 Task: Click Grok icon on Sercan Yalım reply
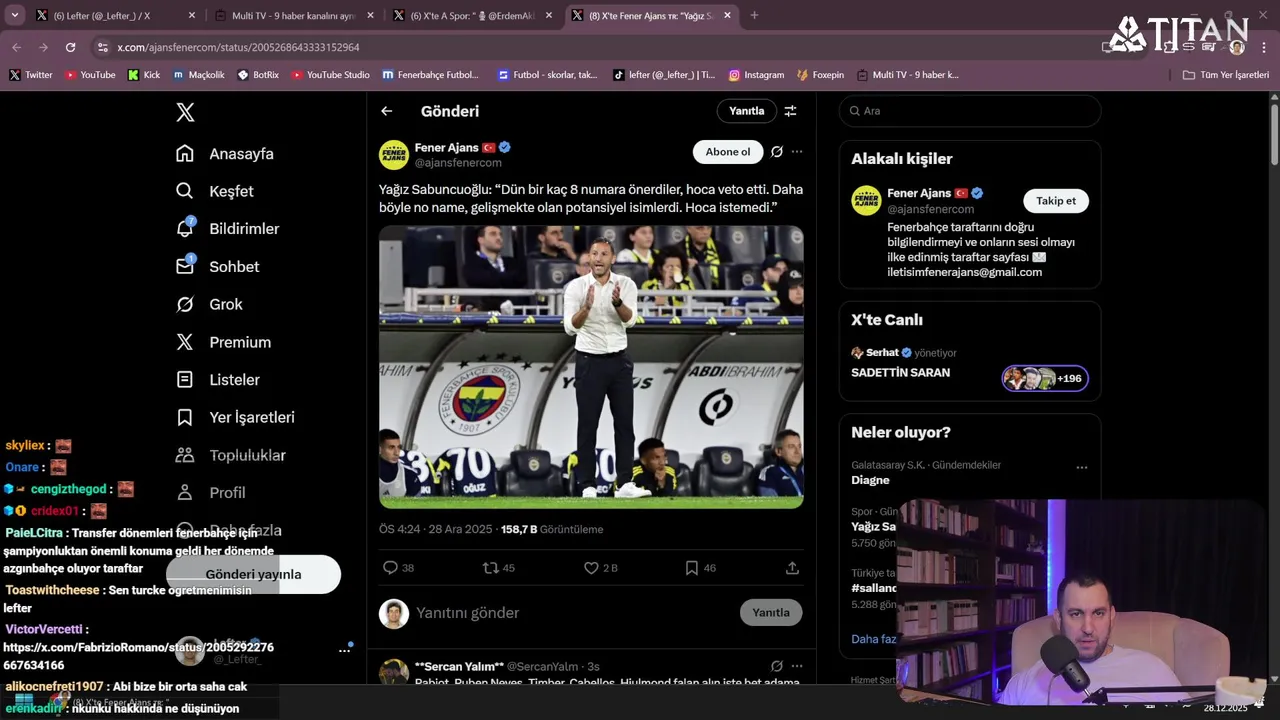click(777, 666)
